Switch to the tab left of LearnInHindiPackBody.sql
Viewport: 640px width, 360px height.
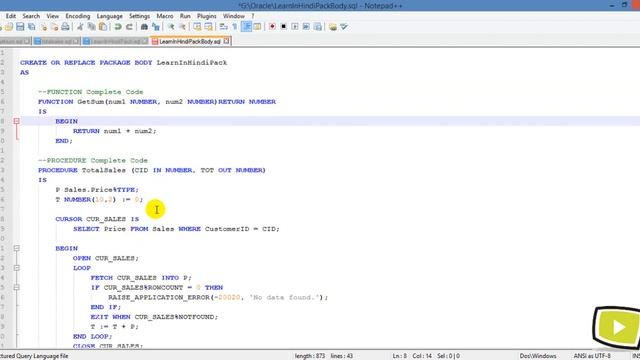click(x=115, y=41)
